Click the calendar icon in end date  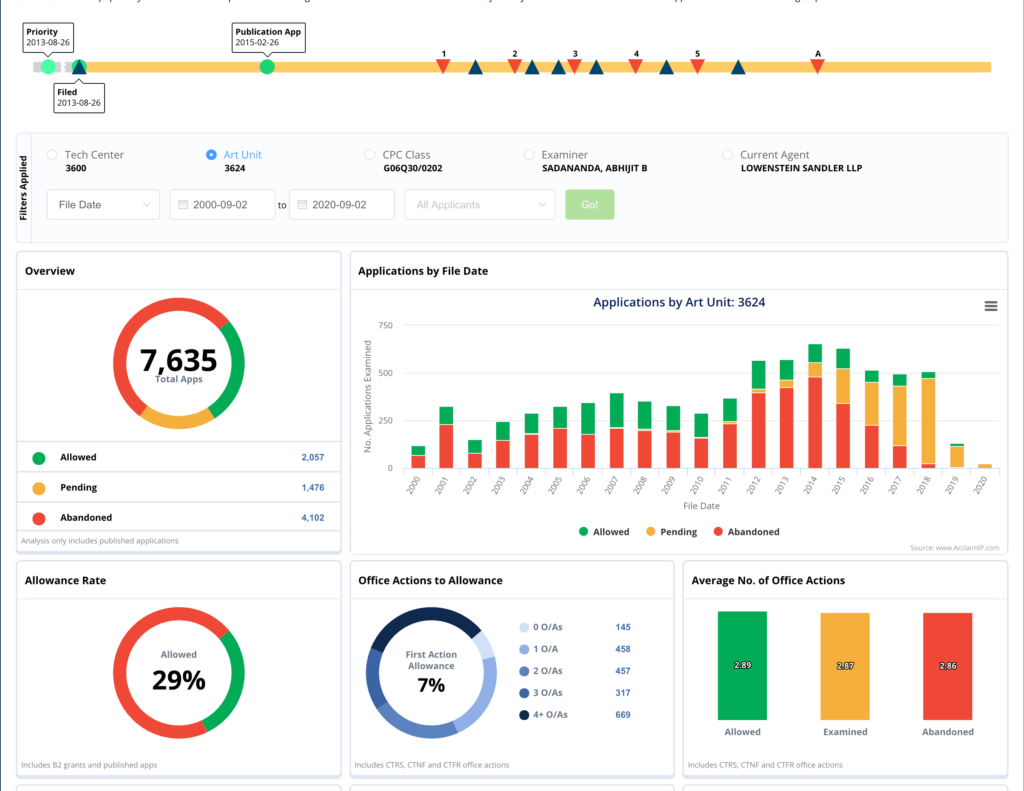[302, 204]
